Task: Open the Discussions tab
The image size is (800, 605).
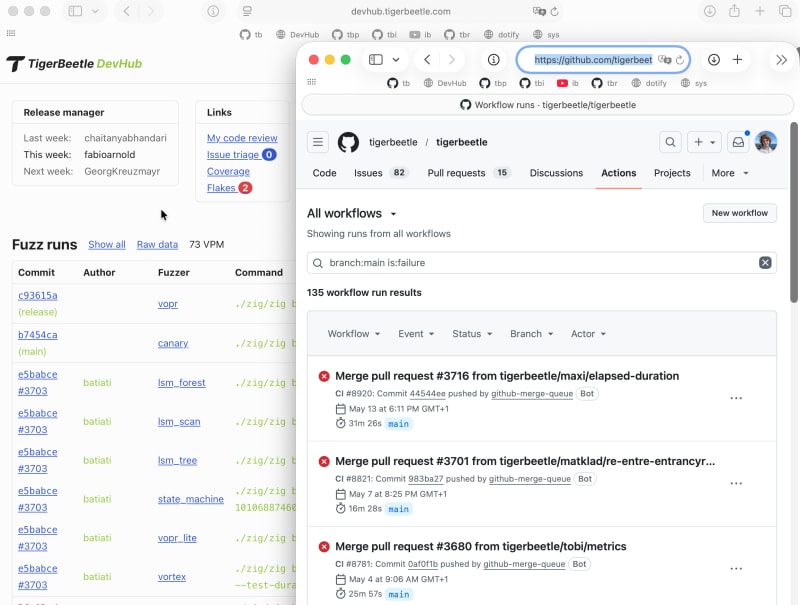Action: pos(556,173)
